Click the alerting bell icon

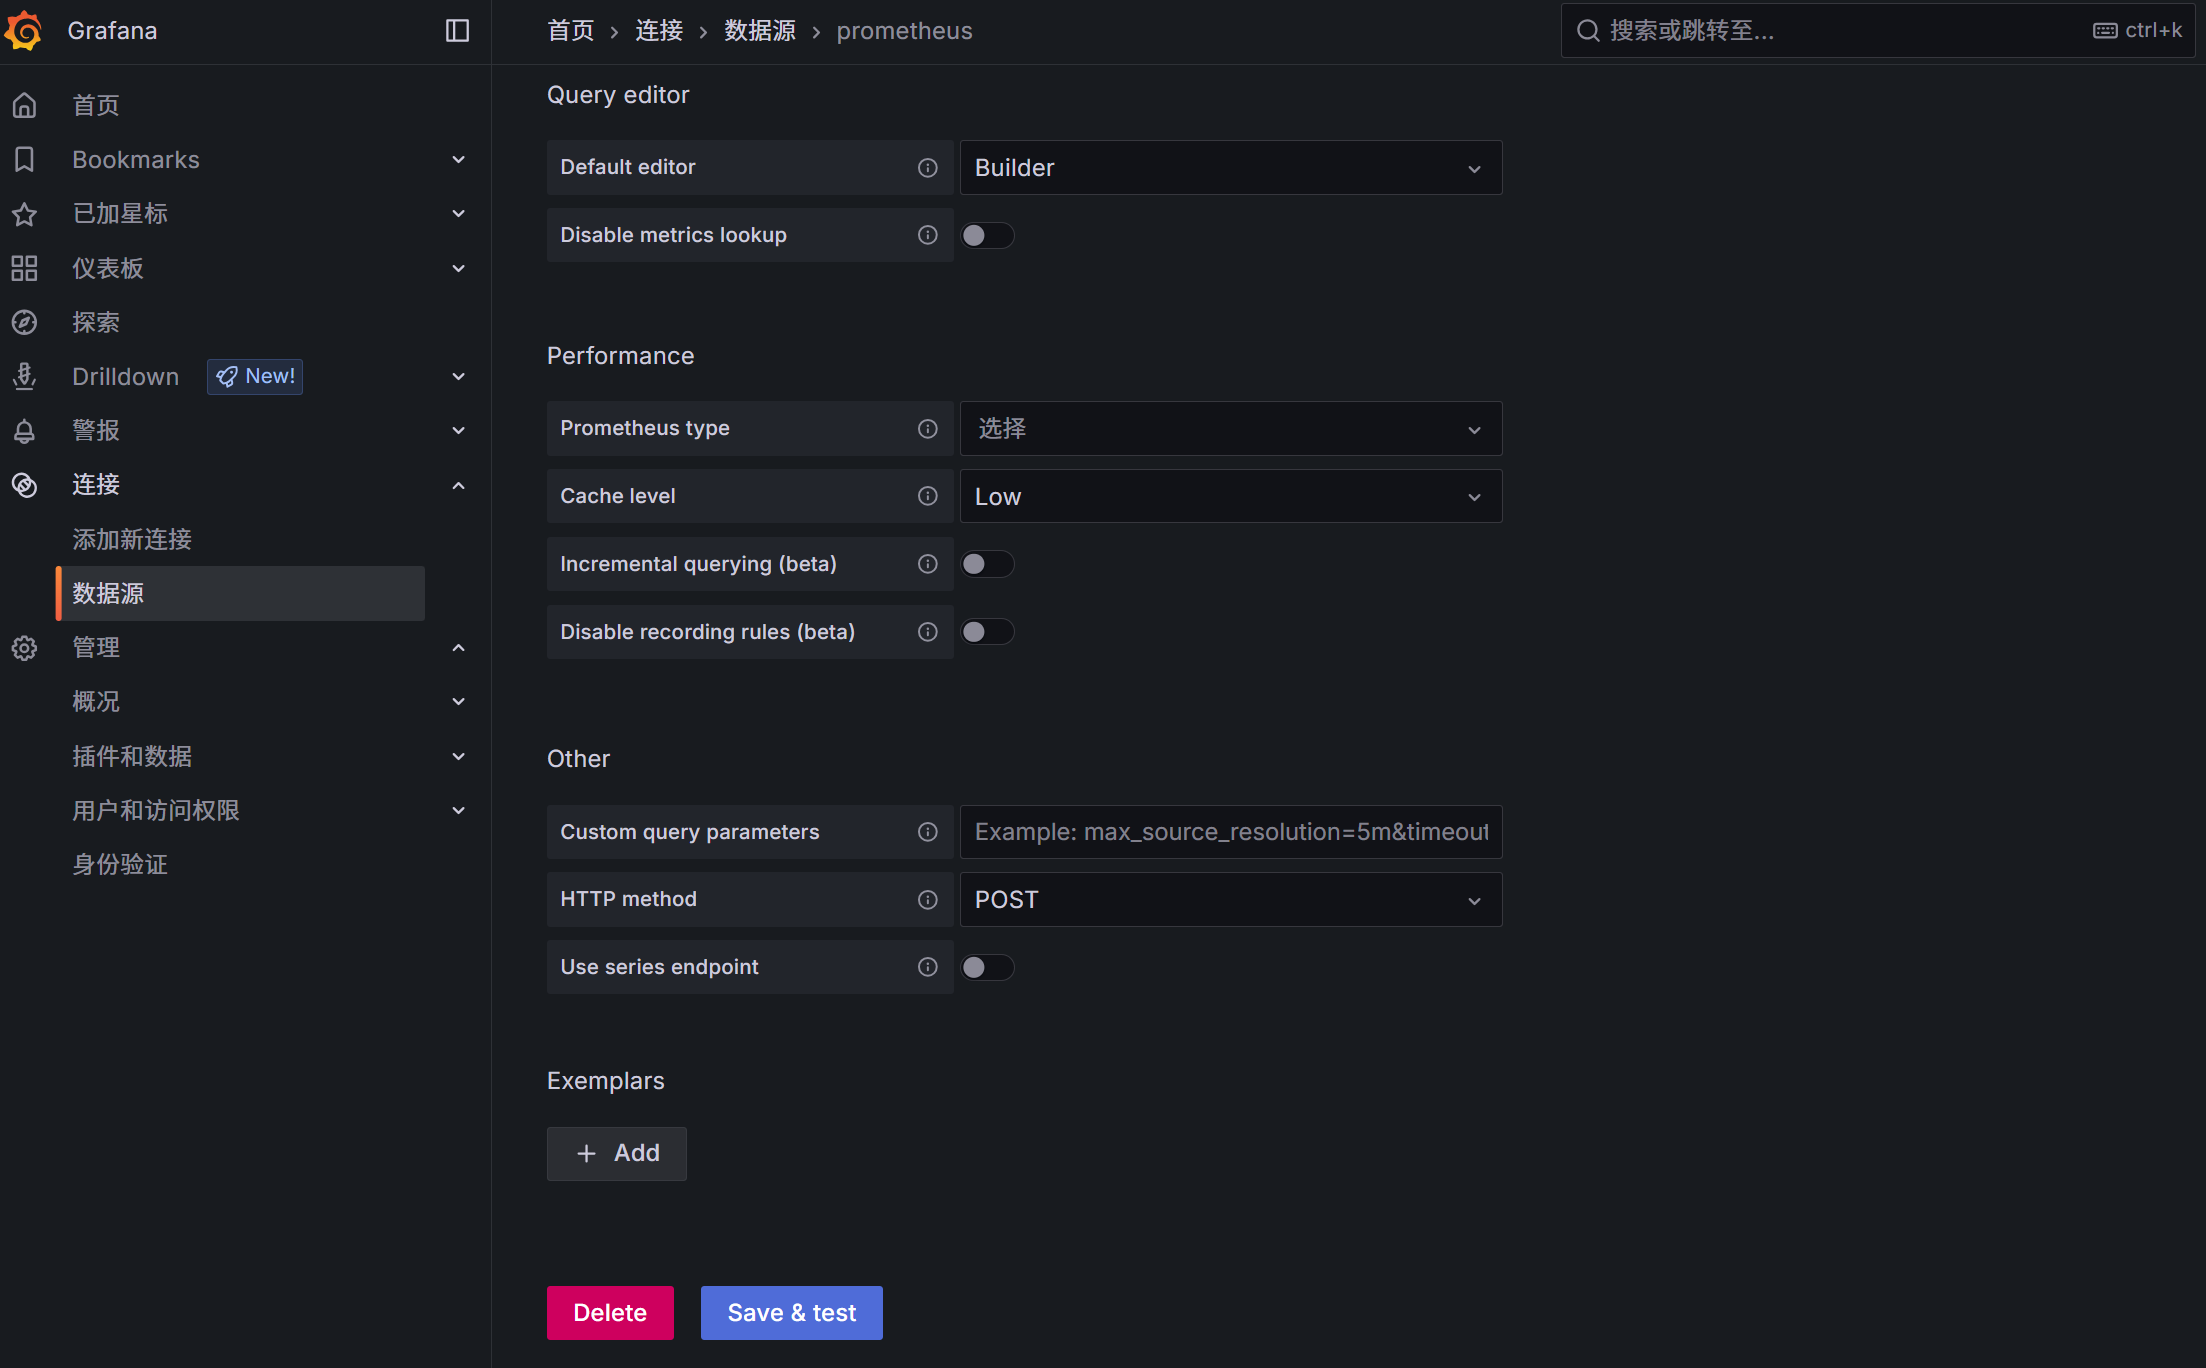click(24, 431)
